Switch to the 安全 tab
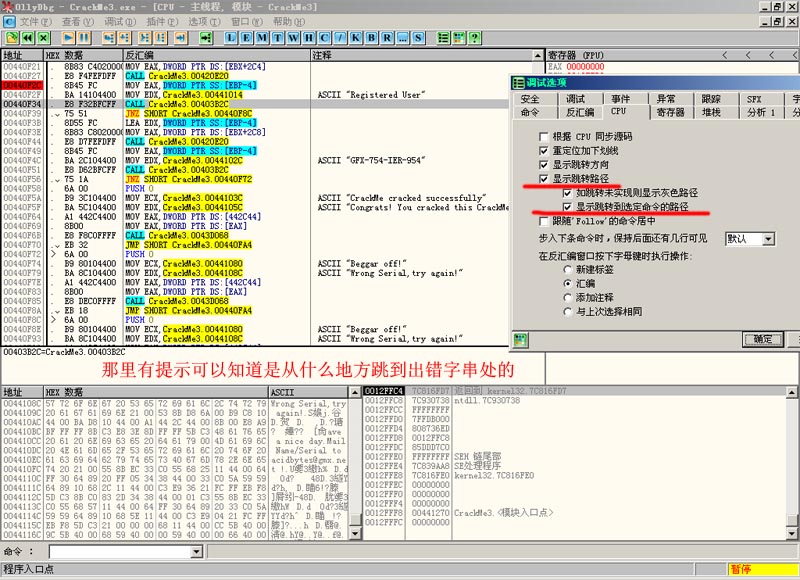Image resolution: width=800 pixels, height=580 pixels. point(530,99)
